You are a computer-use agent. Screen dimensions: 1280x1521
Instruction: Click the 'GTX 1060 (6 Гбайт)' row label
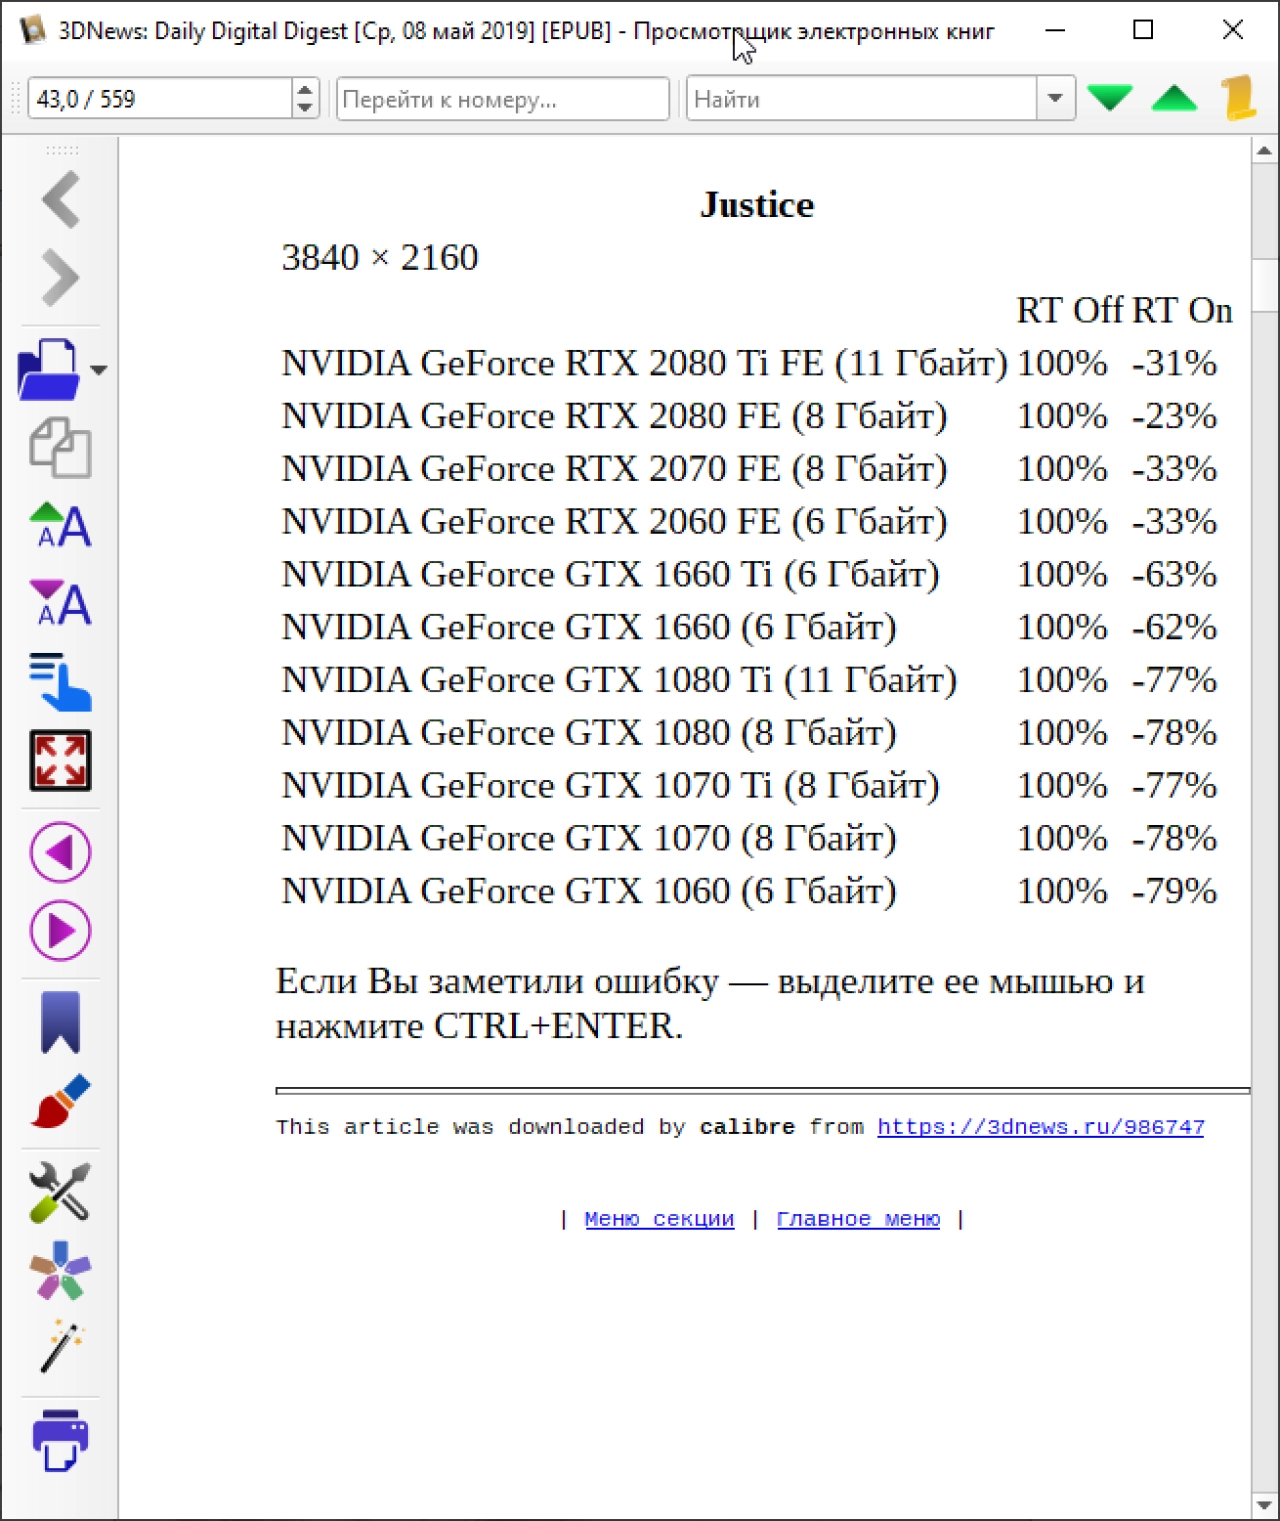pyautogui.click(x=590, y=893)
